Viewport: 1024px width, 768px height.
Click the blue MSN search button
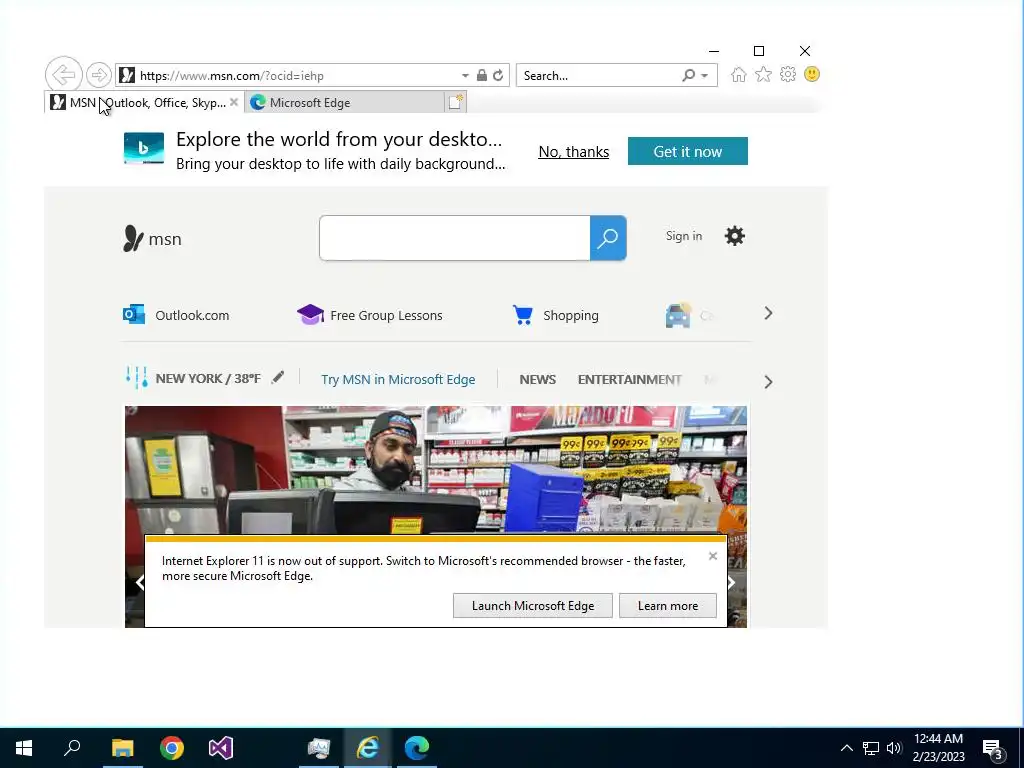pos(608,238)
